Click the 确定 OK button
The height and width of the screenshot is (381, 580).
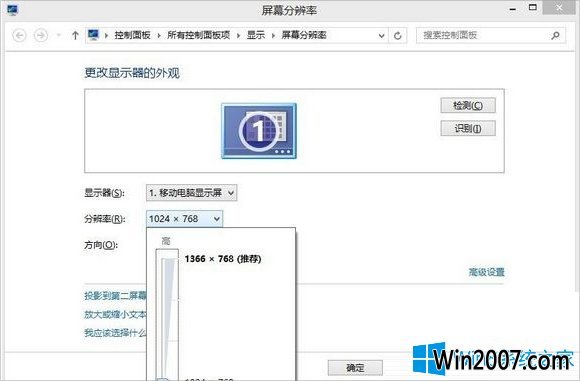click(x=355, y=368)
